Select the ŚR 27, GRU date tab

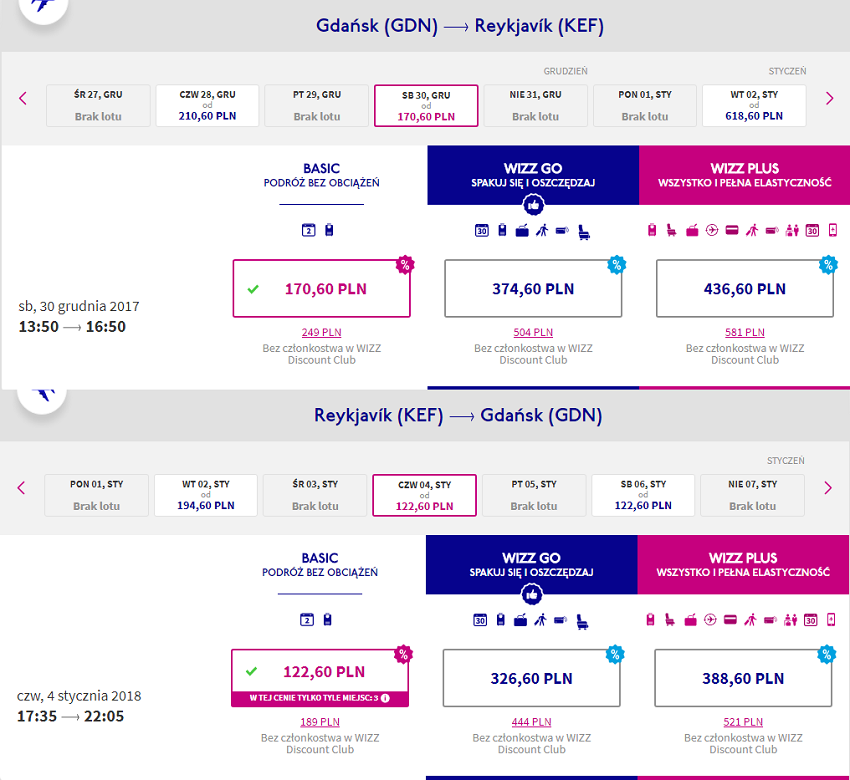[98, 106]
